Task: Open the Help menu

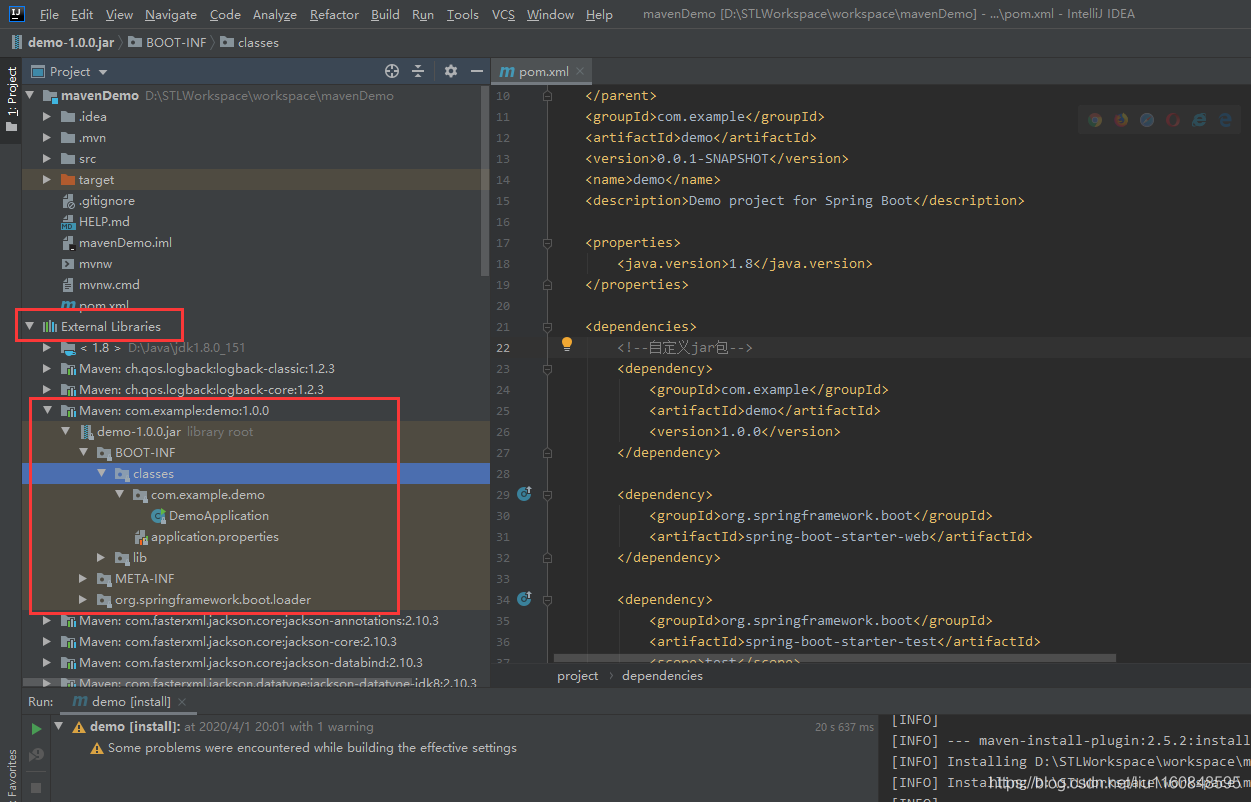Action: (x=599, y=15)
